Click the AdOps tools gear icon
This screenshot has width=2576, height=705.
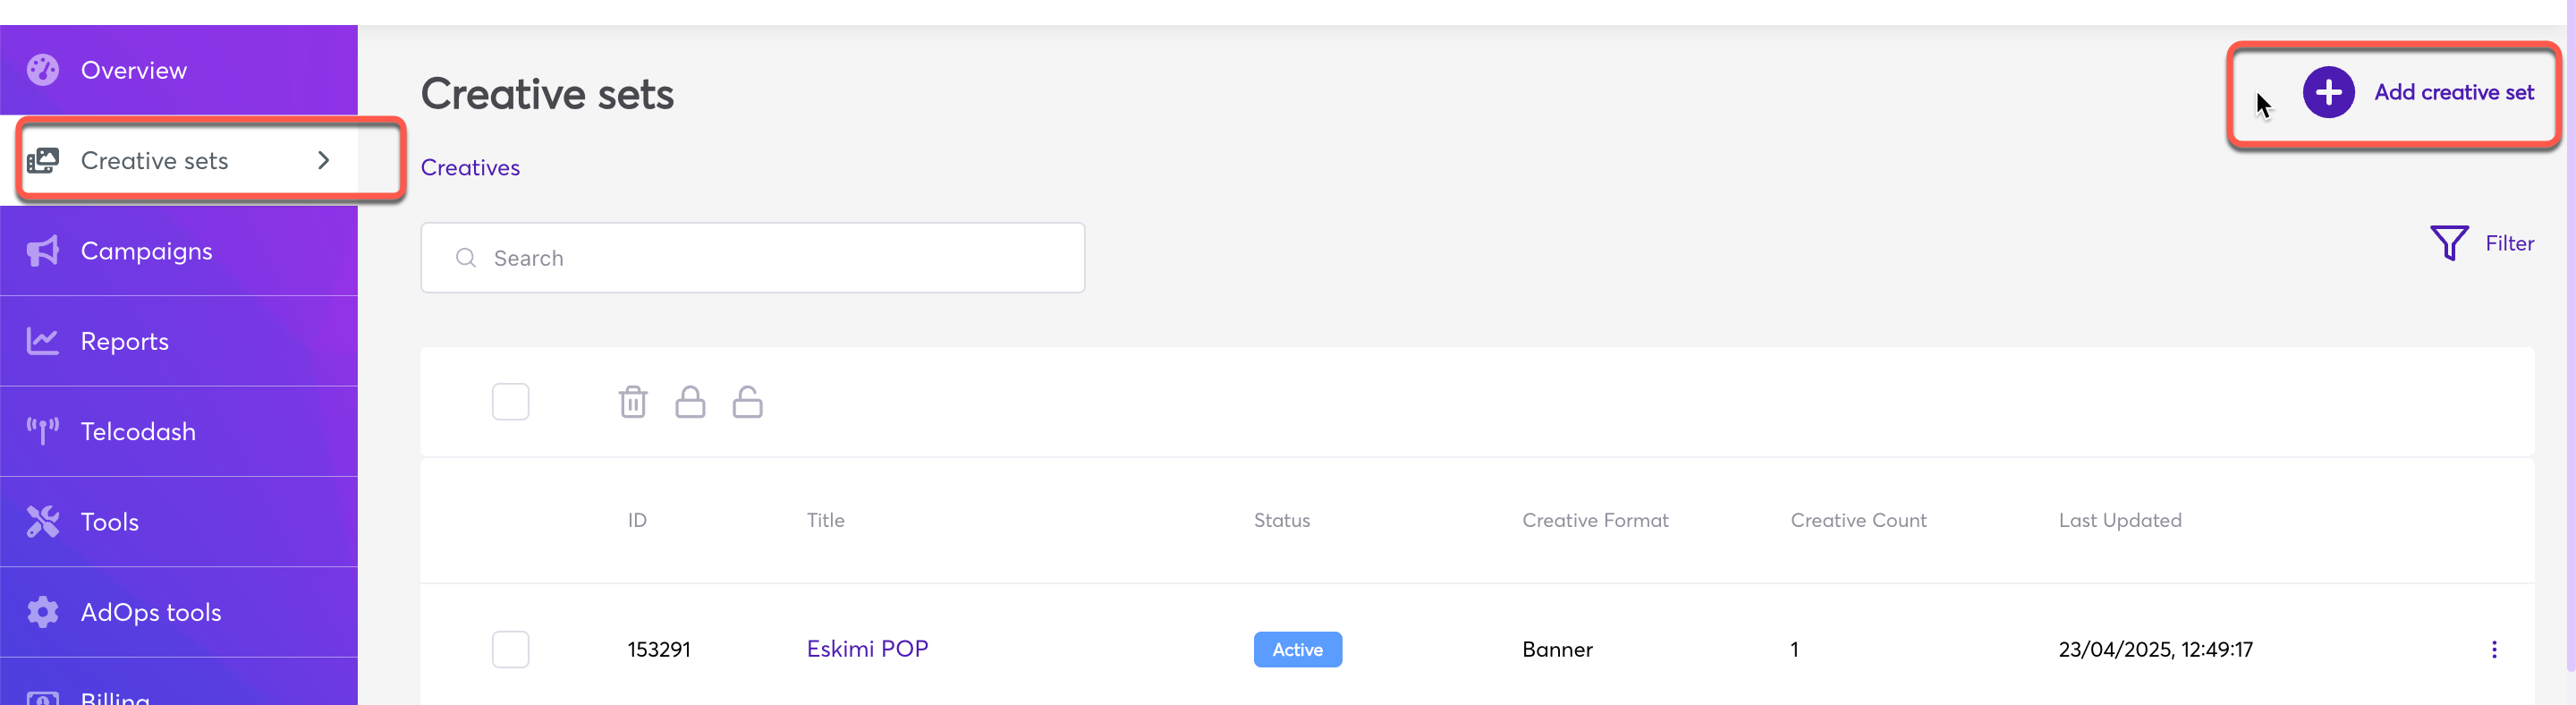pos(43,612)
